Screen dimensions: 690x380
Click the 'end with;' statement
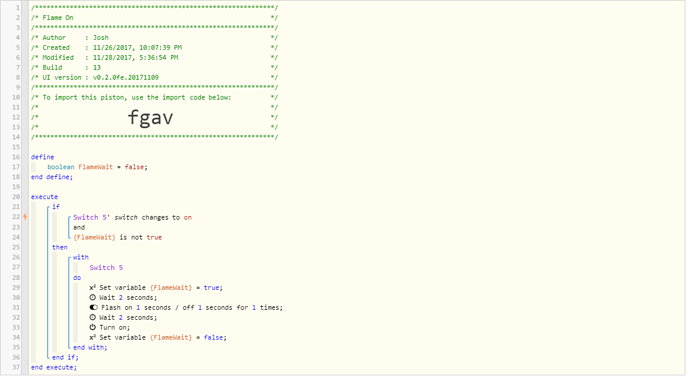[x=90, y=347]
